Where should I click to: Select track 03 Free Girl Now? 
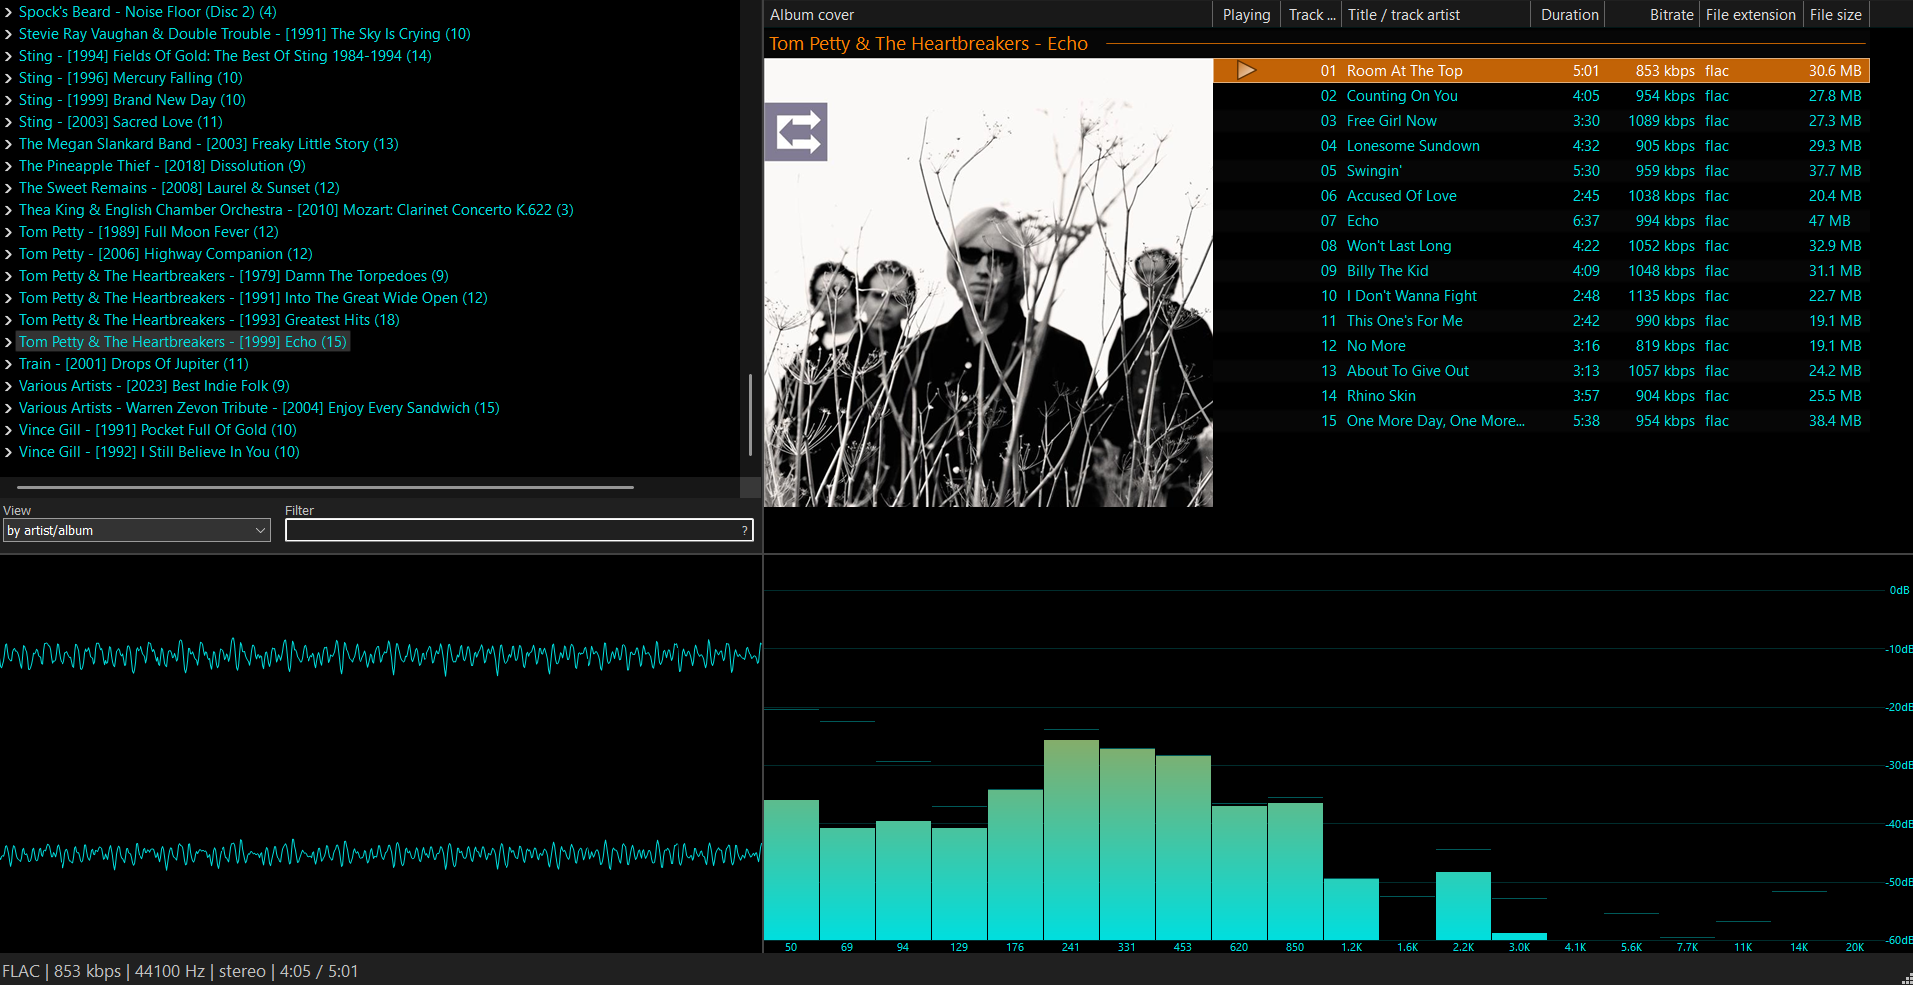pos(1541,121)
